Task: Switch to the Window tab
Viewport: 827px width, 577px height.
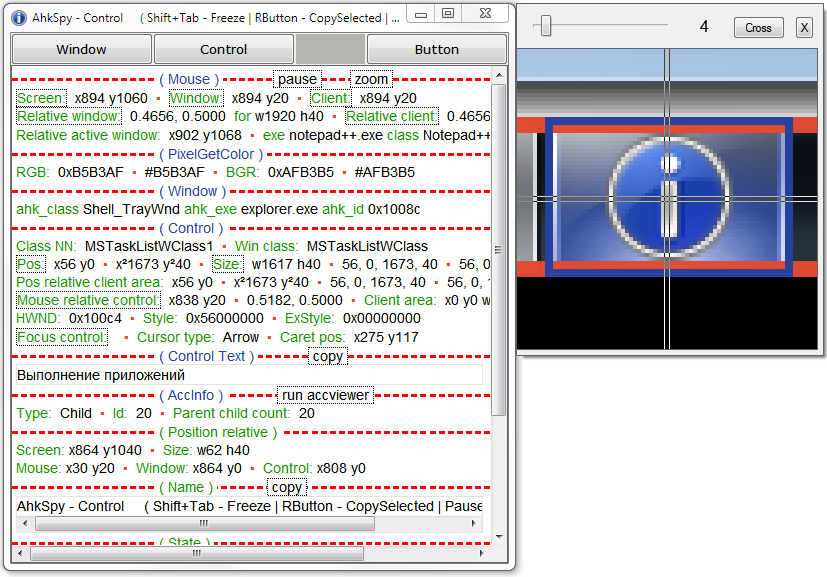Action: click(x=81, y=50)
